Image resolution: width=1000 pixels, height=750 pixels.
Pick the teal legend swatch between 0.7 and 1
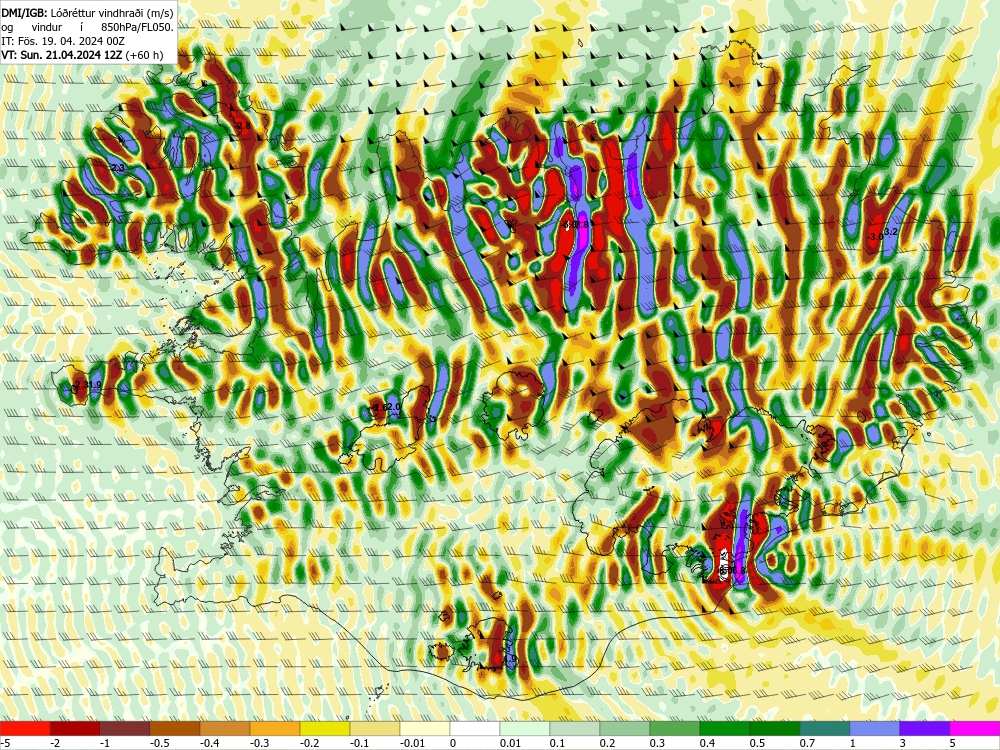point(825,728)
